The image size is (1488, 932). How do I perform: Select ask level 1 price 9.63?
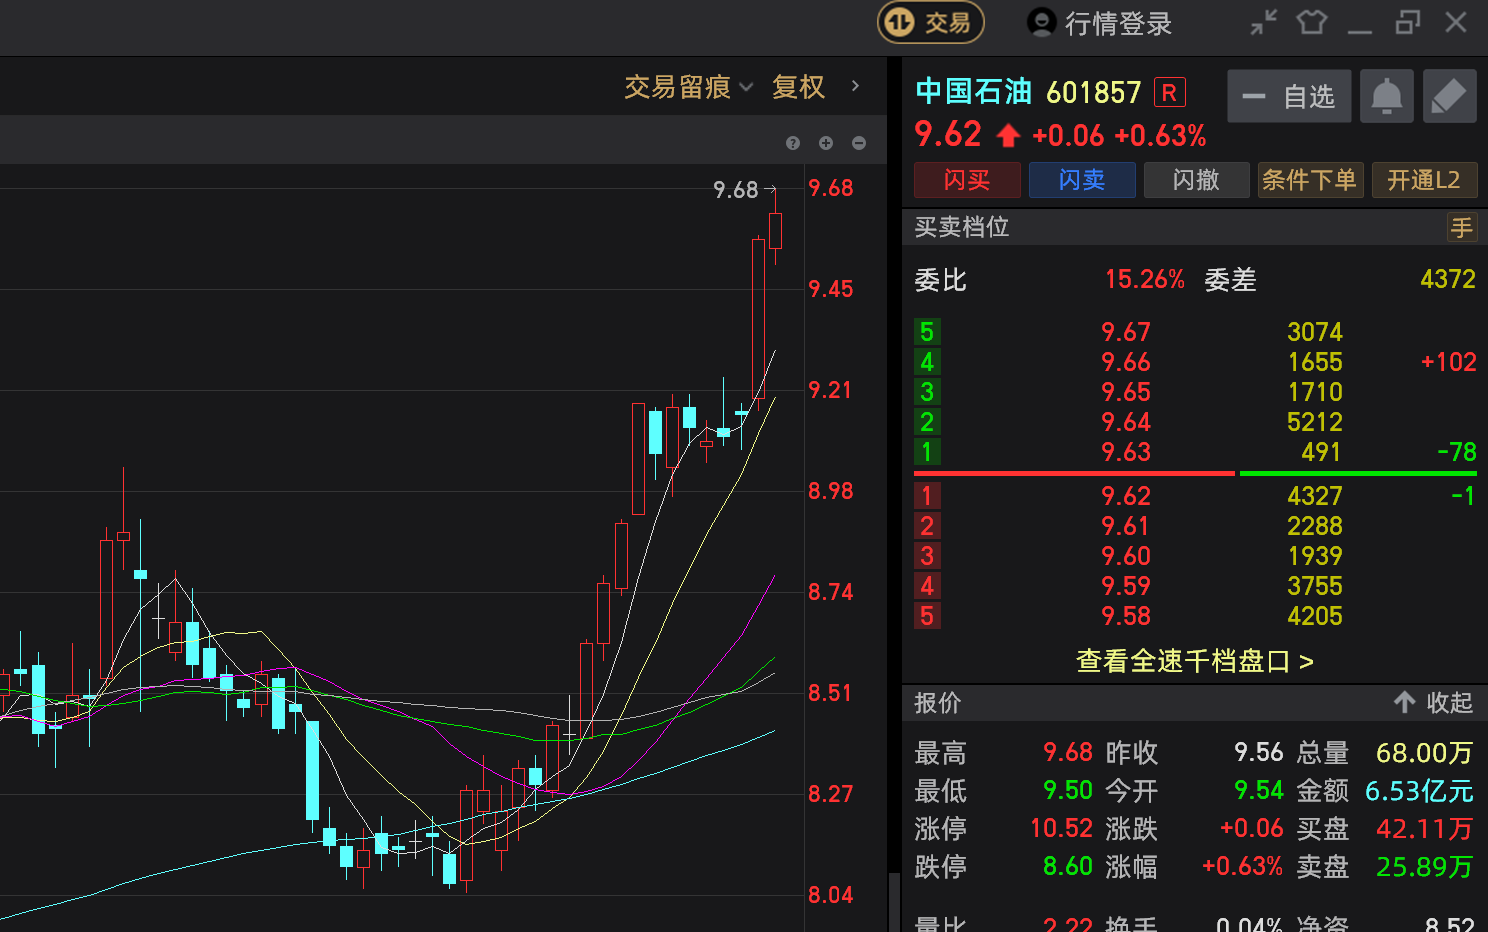click(x=1126, y=452)
